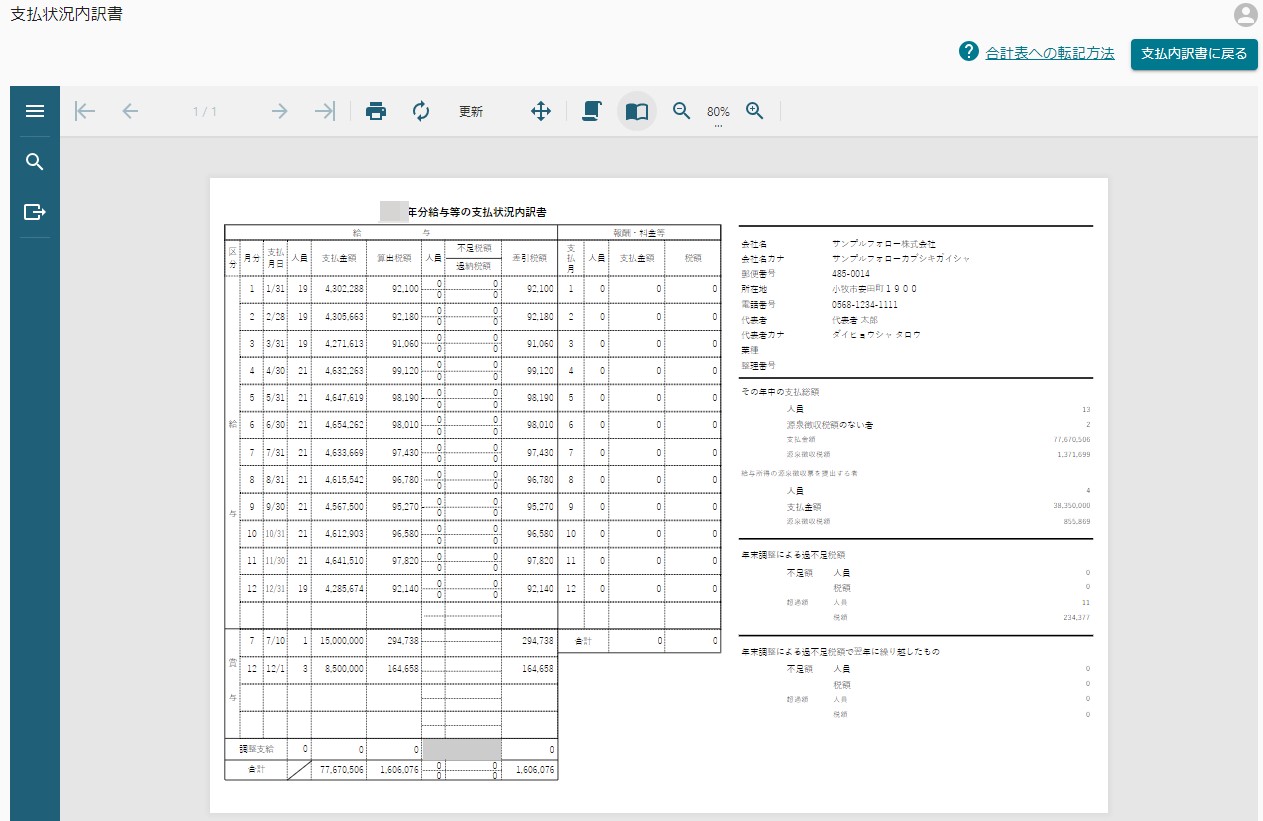Click the payment amount 38,350,000

(x=1071, y=506)
